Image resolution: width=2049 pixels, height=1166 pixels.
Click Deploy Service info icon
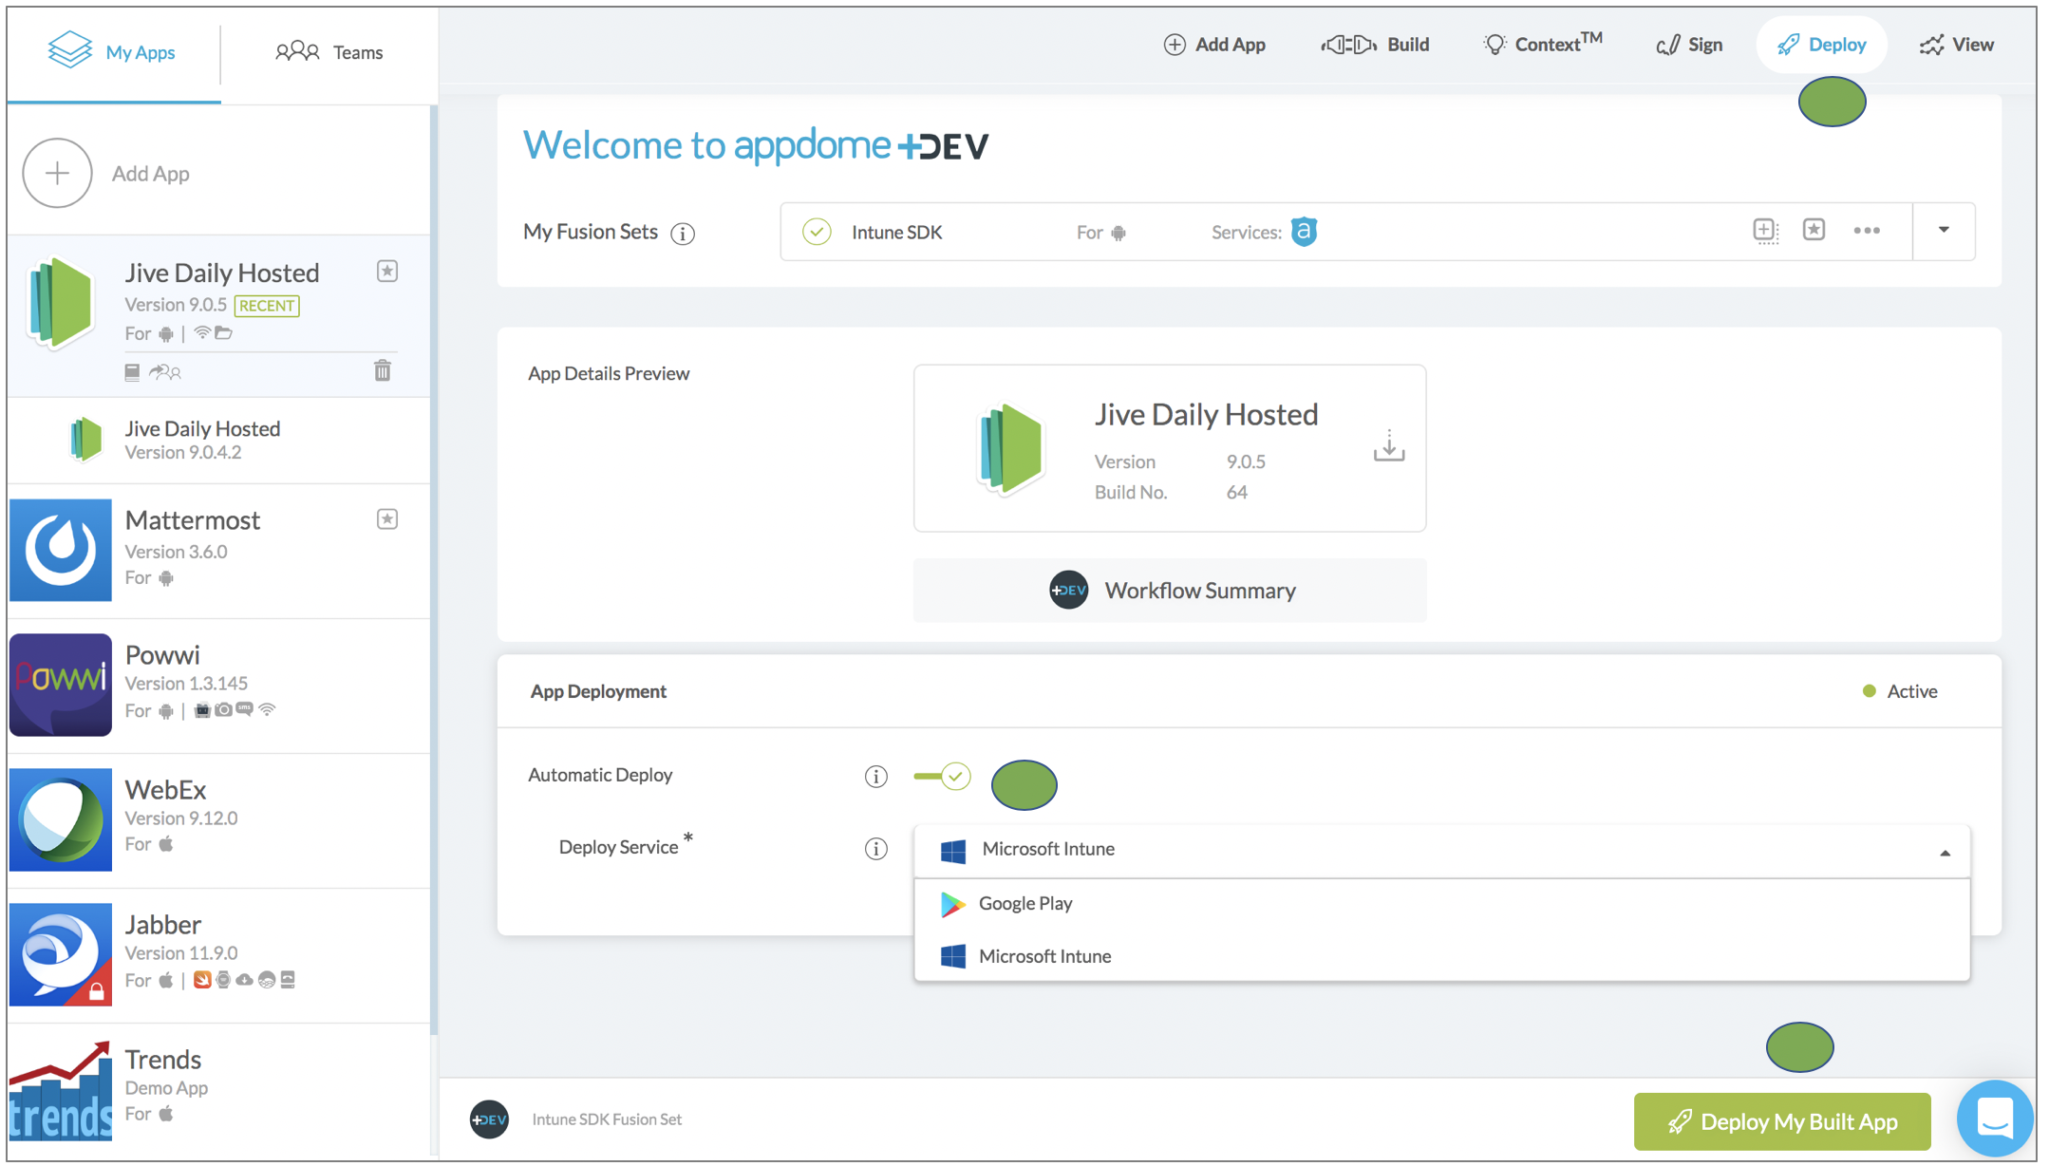point(876,849)
